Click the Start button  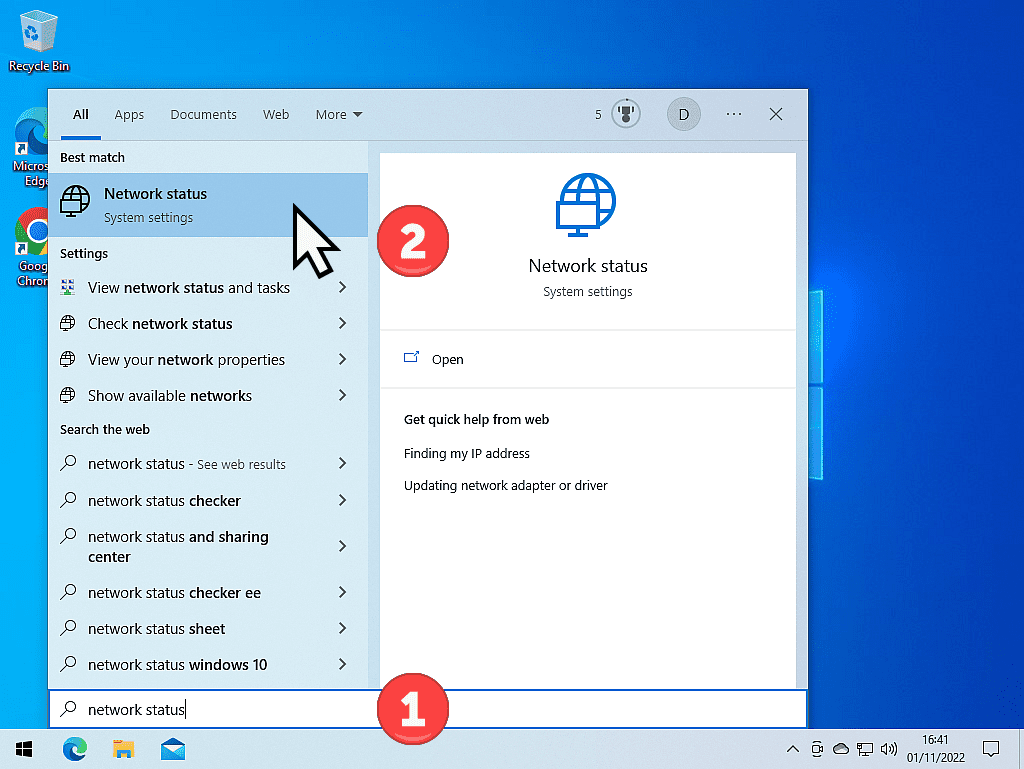point(23,748)
